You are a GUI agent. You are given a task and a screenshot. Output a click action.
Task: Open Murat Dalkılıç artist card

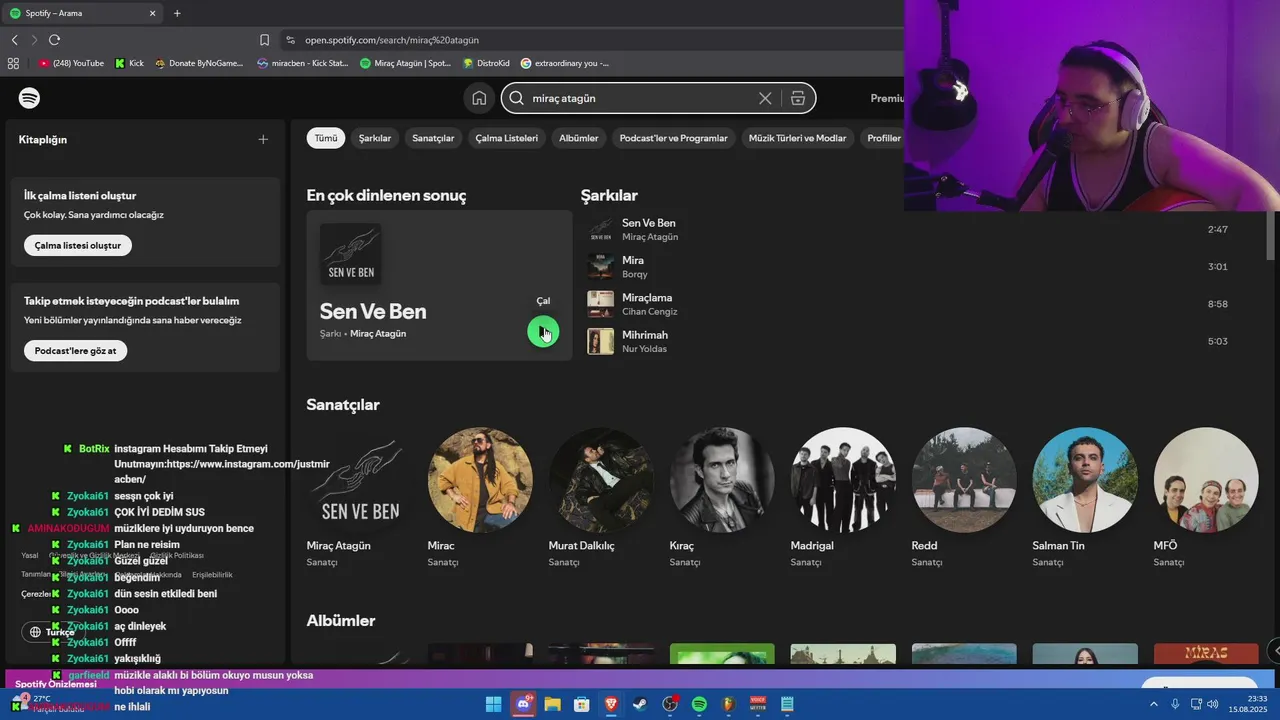(601, 500)
